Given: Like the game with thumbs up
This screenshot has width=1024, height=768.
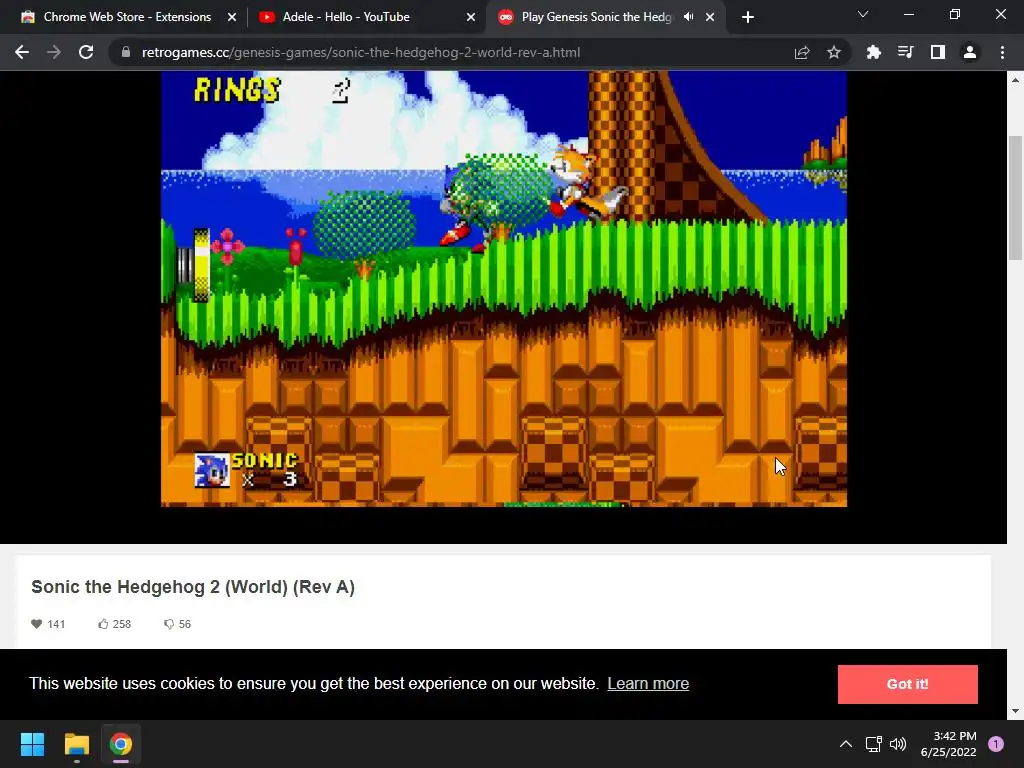Looking at the screenshot, I should pos(103,624).
